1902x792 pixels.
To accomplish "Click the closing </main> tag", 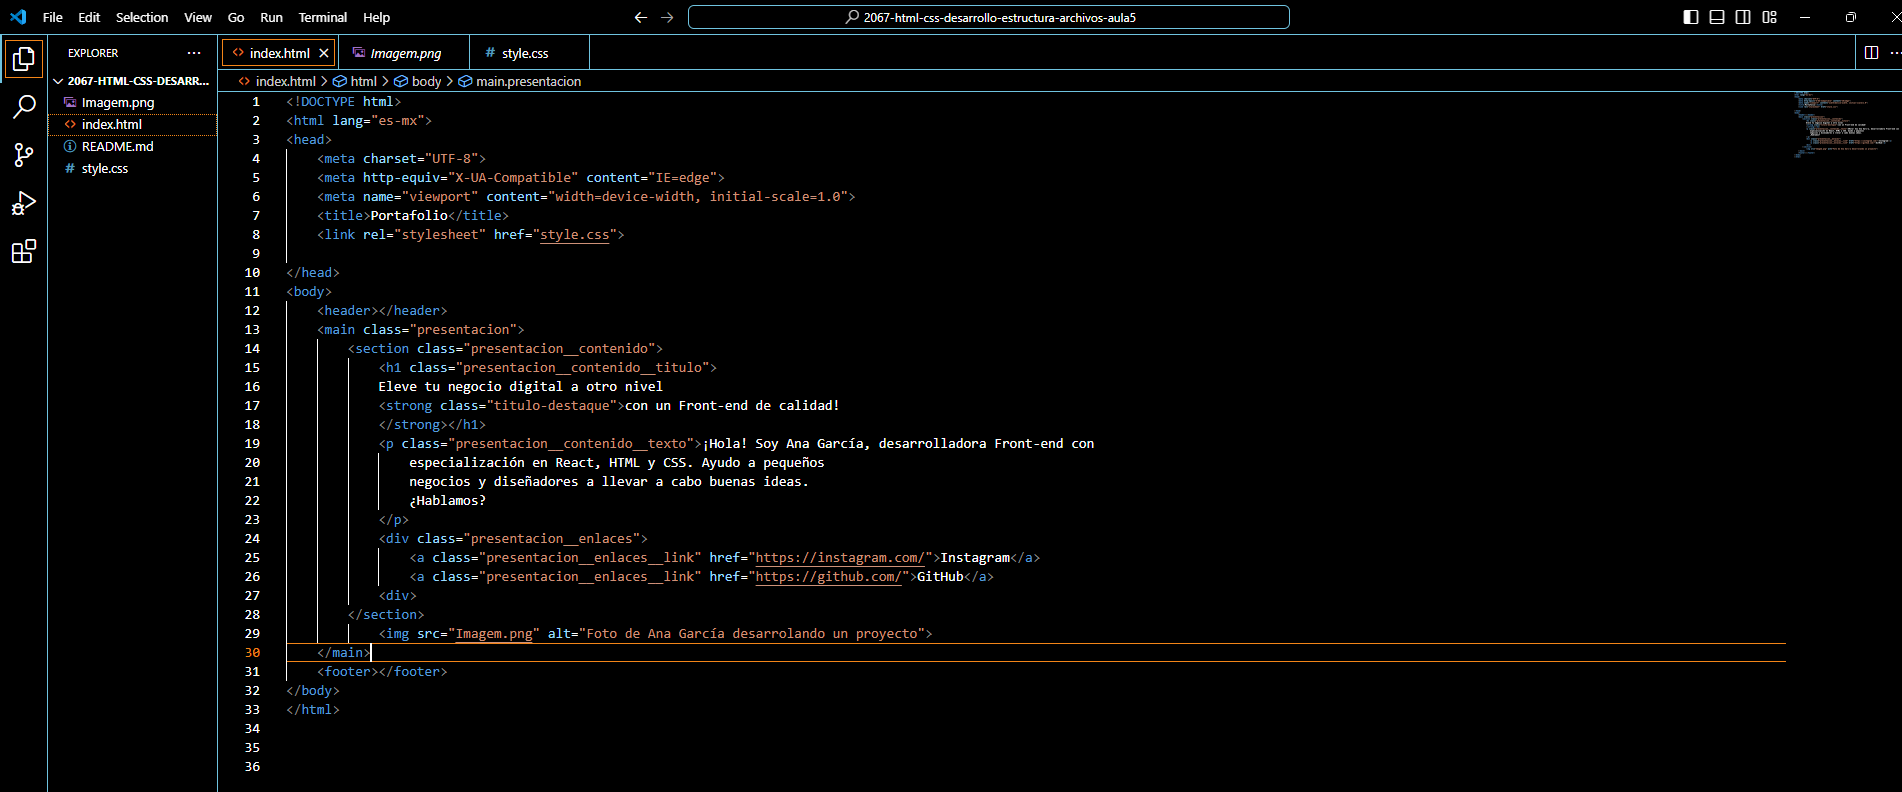I will [x=344, y=652].
